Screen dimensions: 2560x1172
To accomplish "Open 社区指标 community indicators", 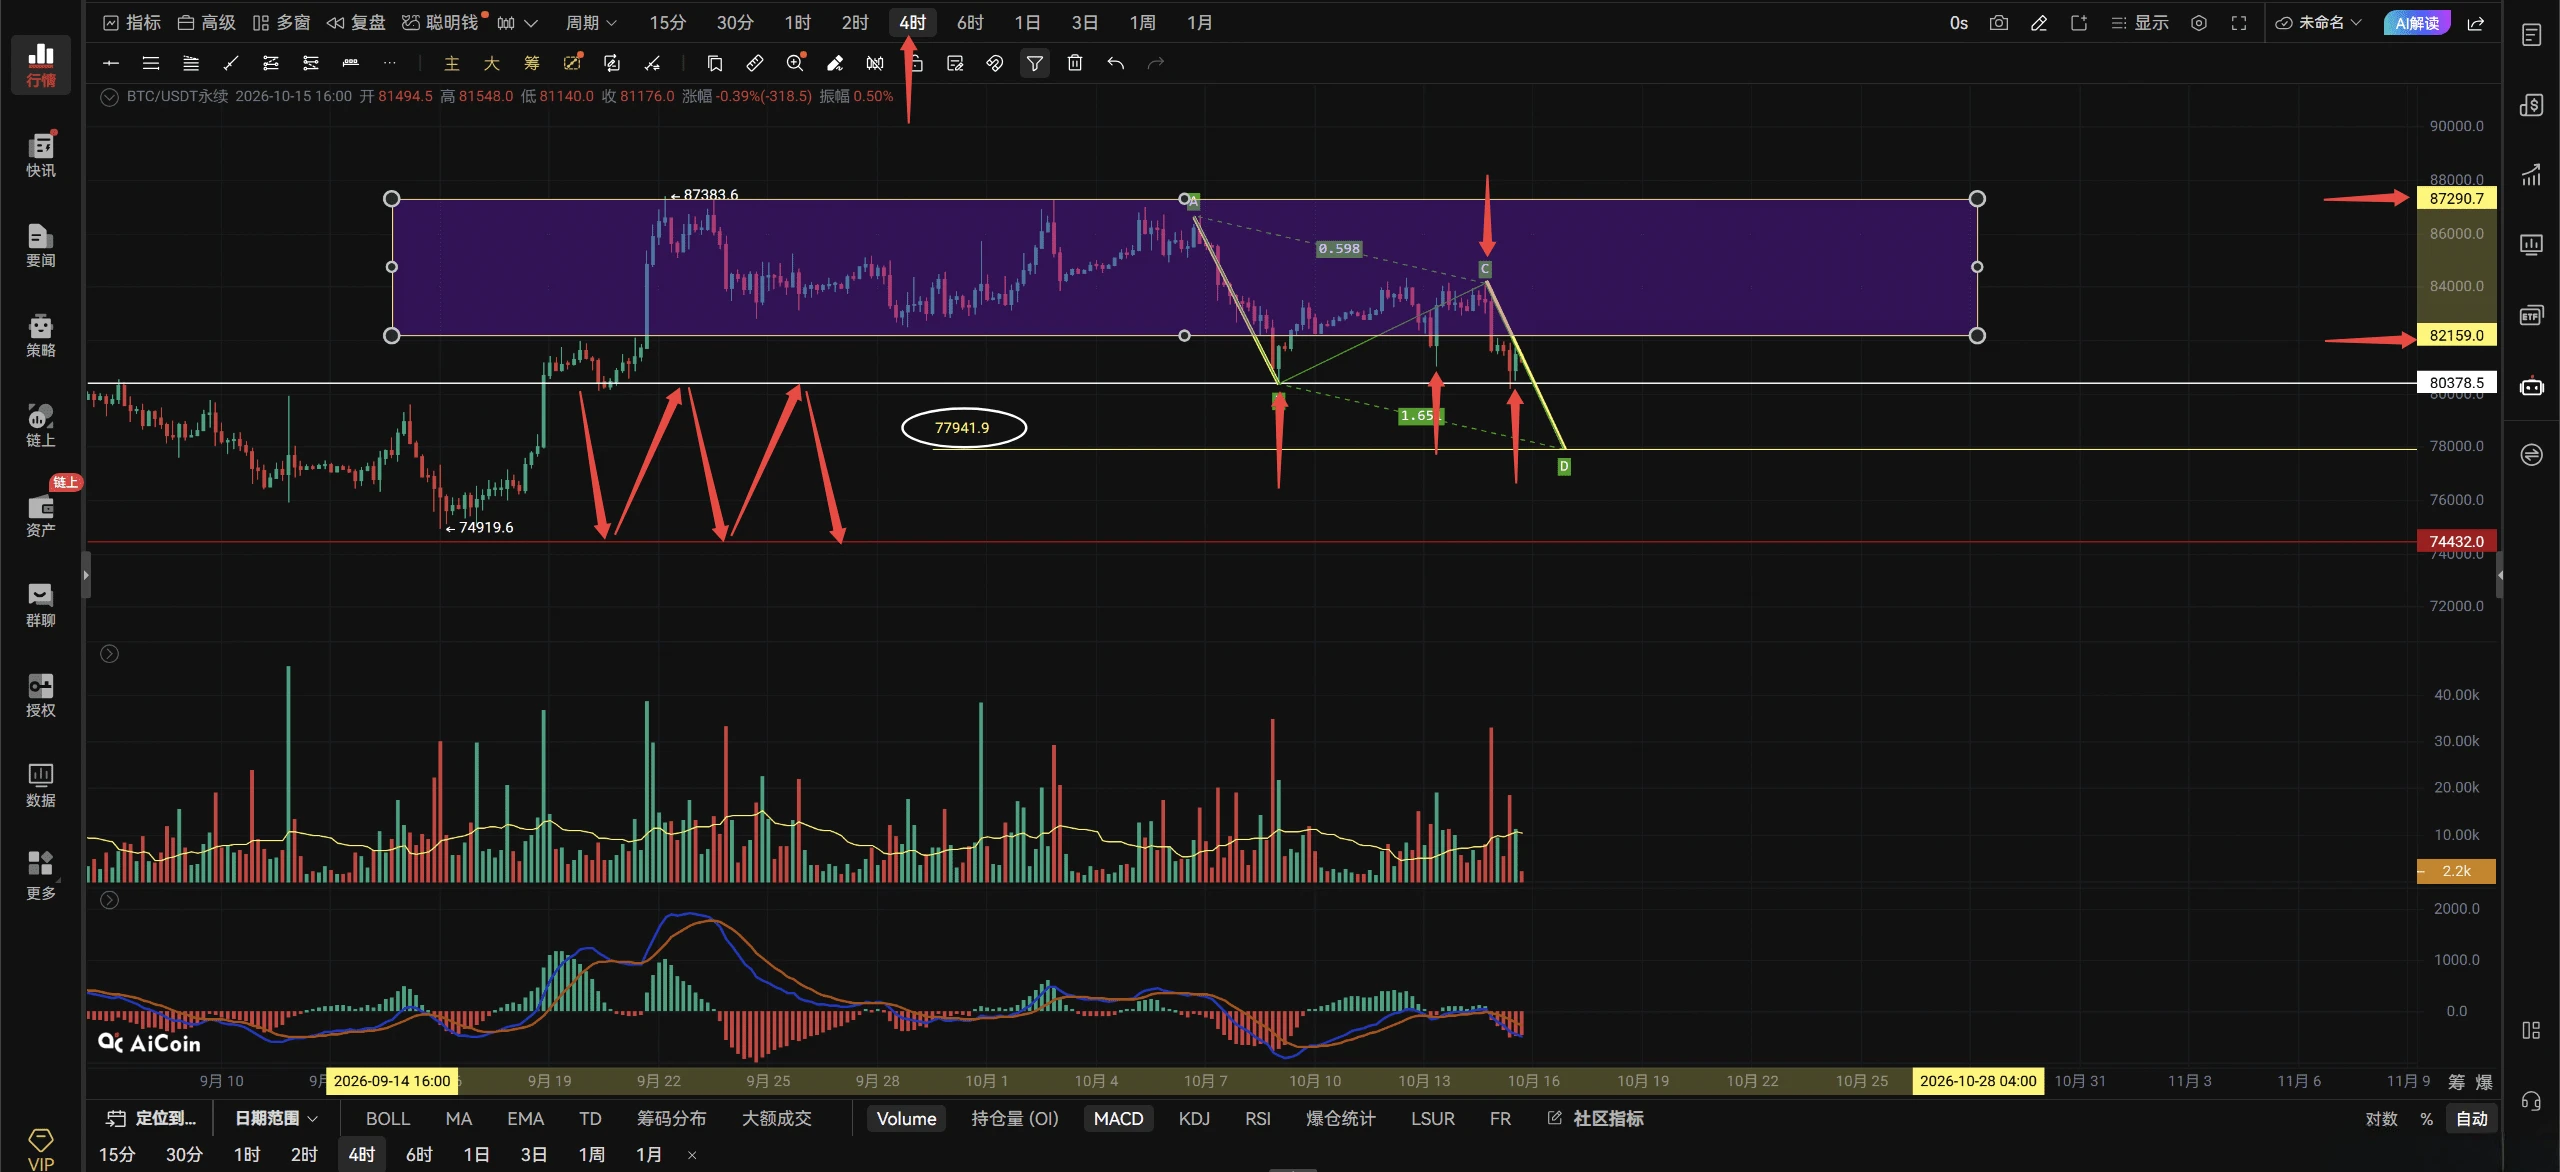I will pos(1595,1118).
